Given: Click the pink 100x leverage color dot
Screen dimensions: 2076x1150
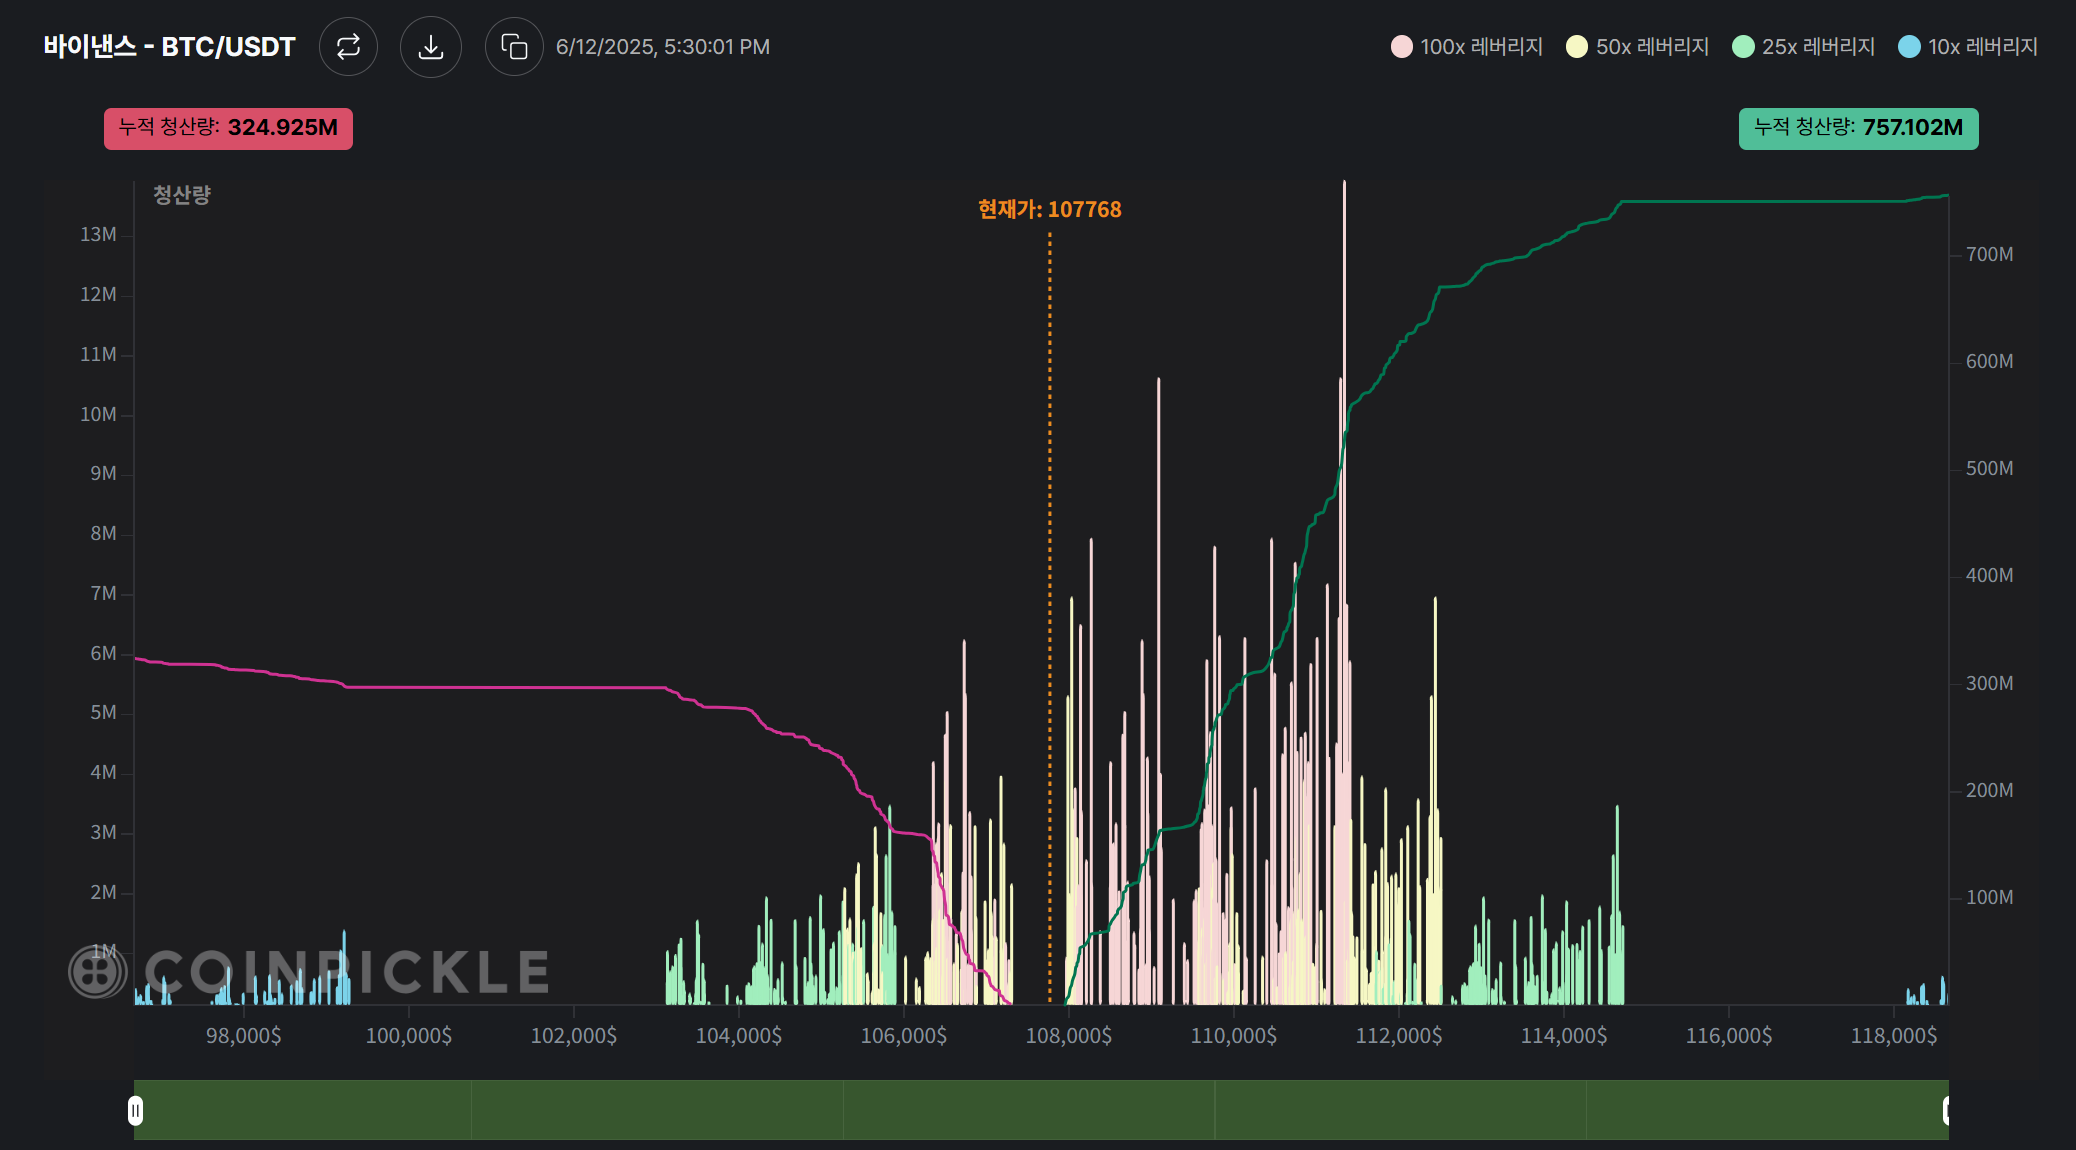Looking at the screenshot, I should (1402, 47).
